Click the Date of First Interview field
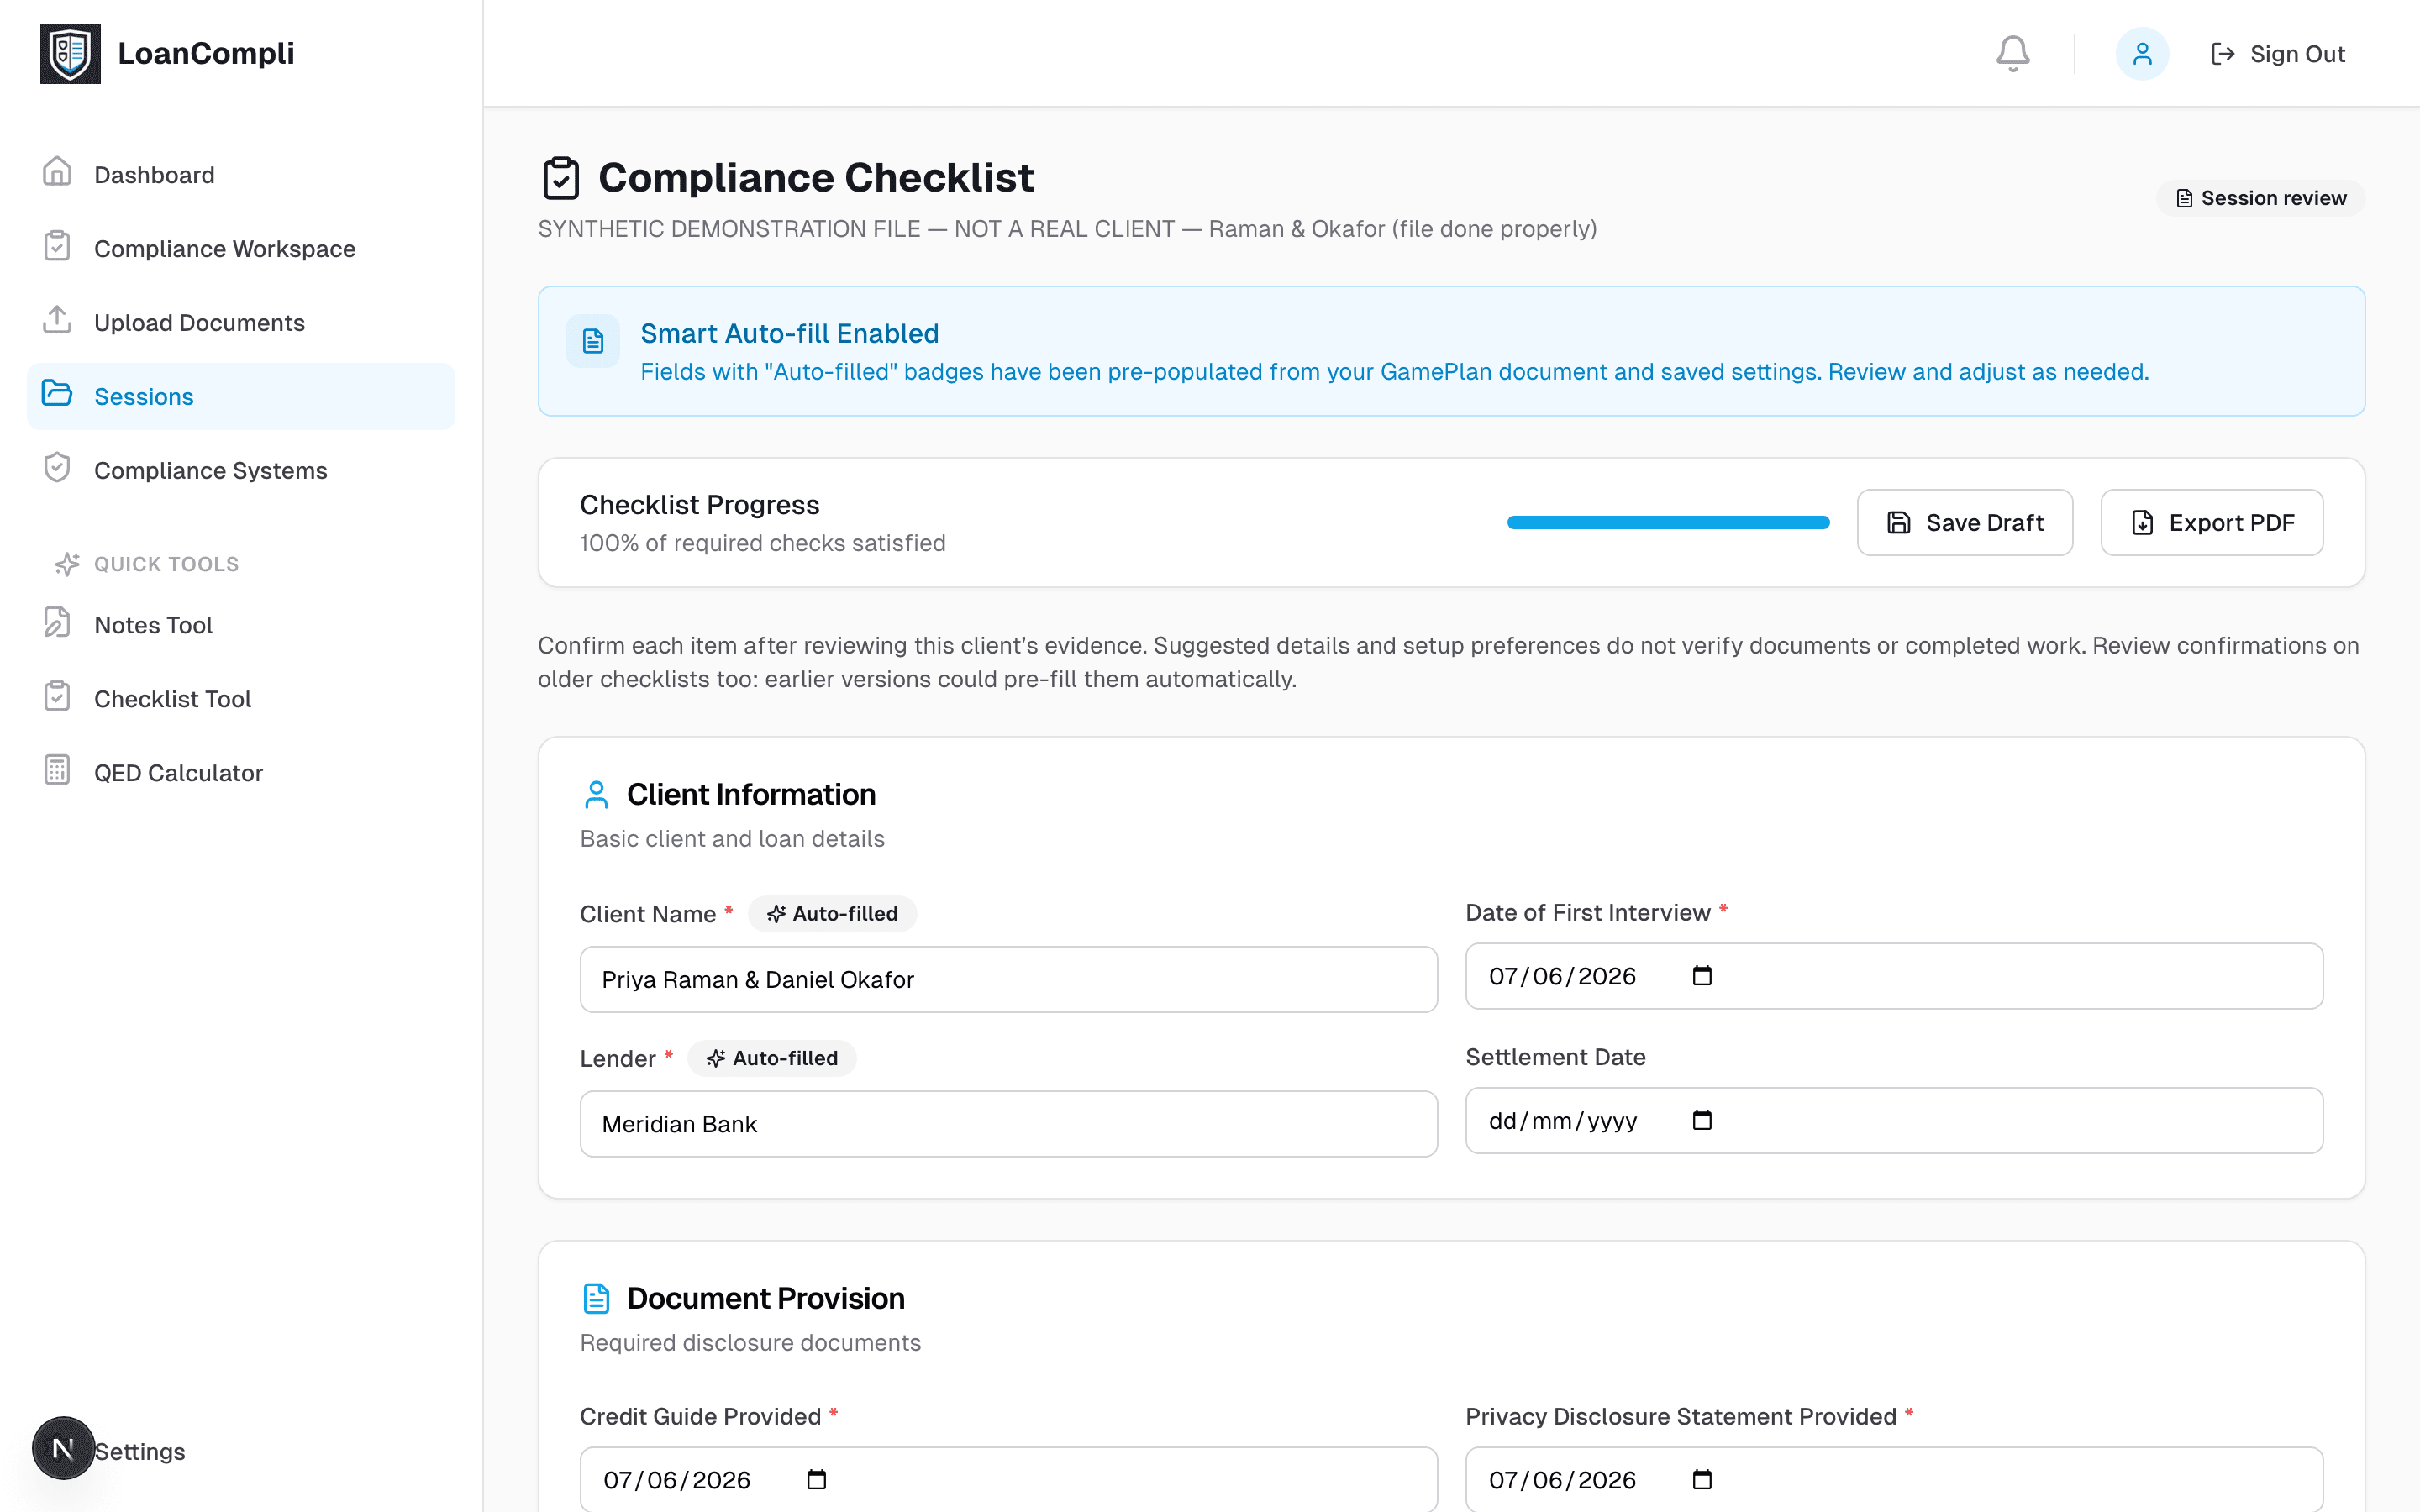 (1894, 976)
